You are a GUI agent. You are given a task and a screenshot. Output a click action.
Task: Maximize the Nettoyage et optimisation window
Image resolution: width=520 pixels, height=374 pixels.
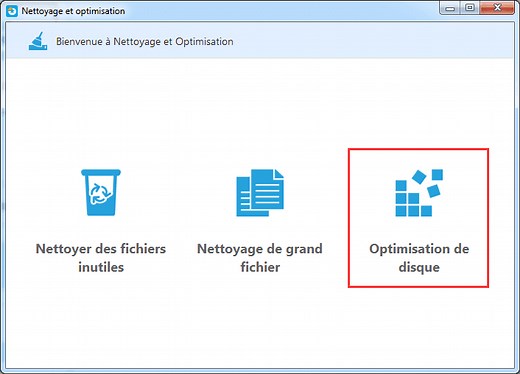click(470, 8)
